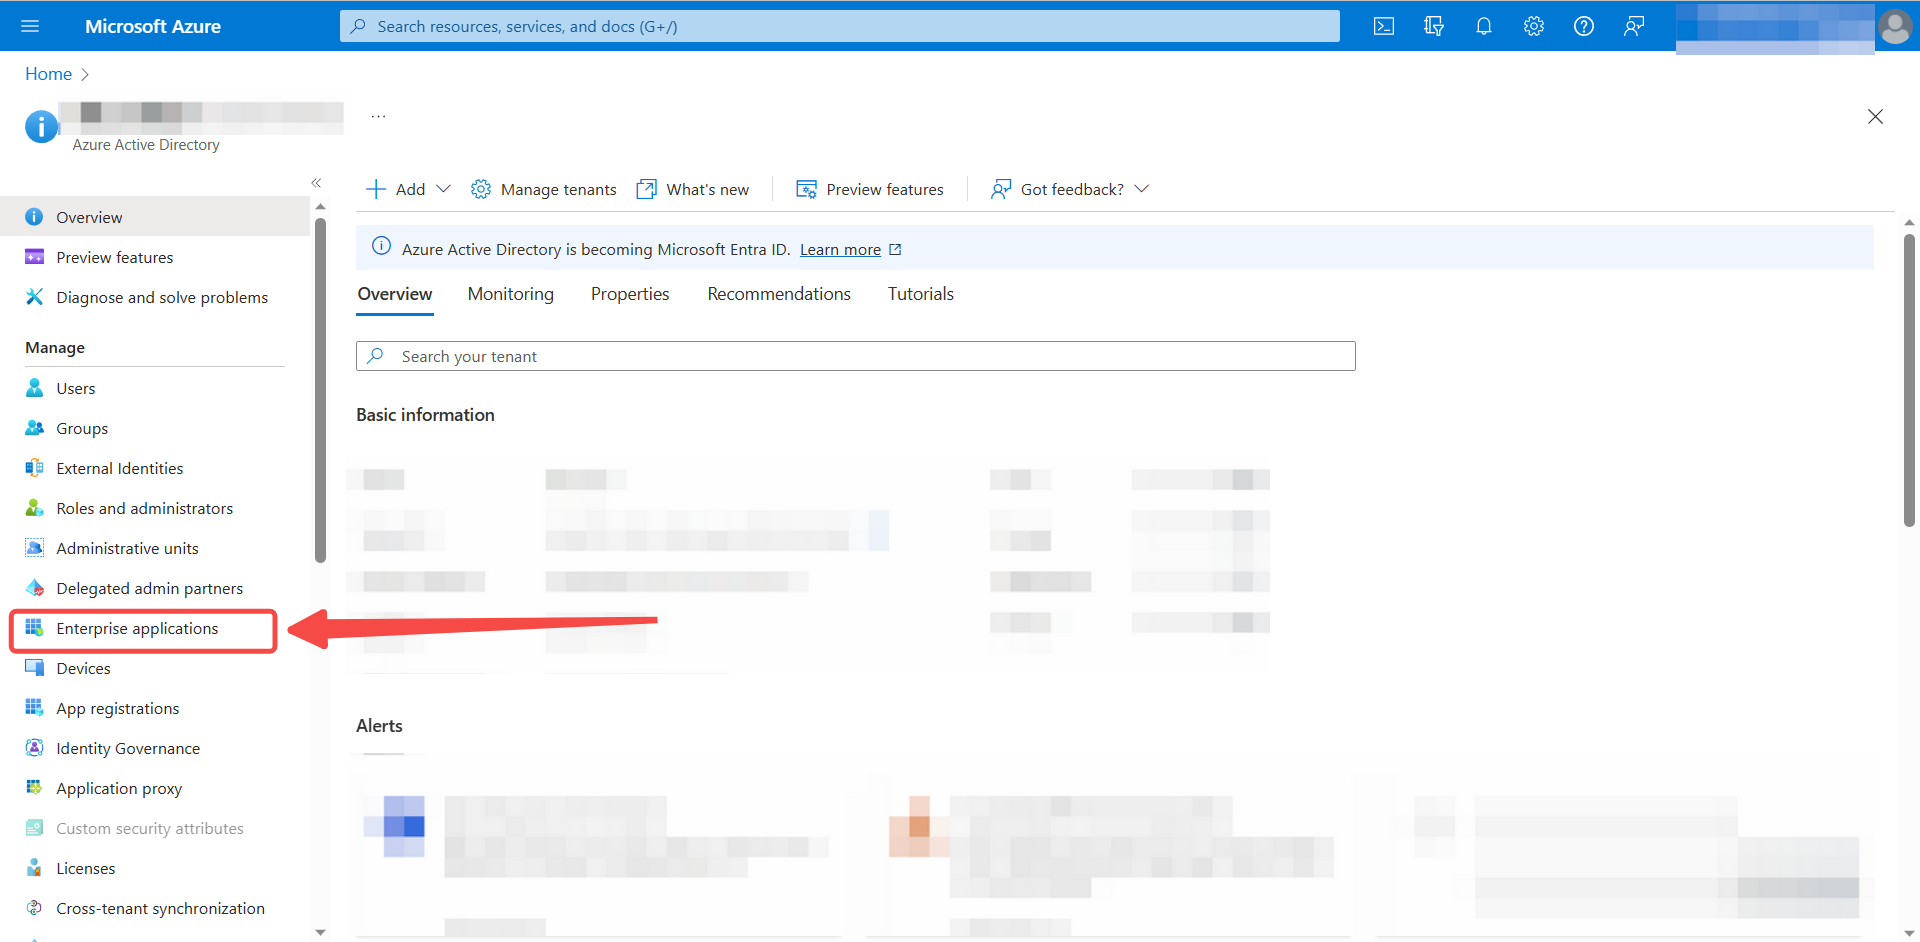Click the account avatar picture
The height and width of the screenshot is (942, 1920).
coord(1895,27)
